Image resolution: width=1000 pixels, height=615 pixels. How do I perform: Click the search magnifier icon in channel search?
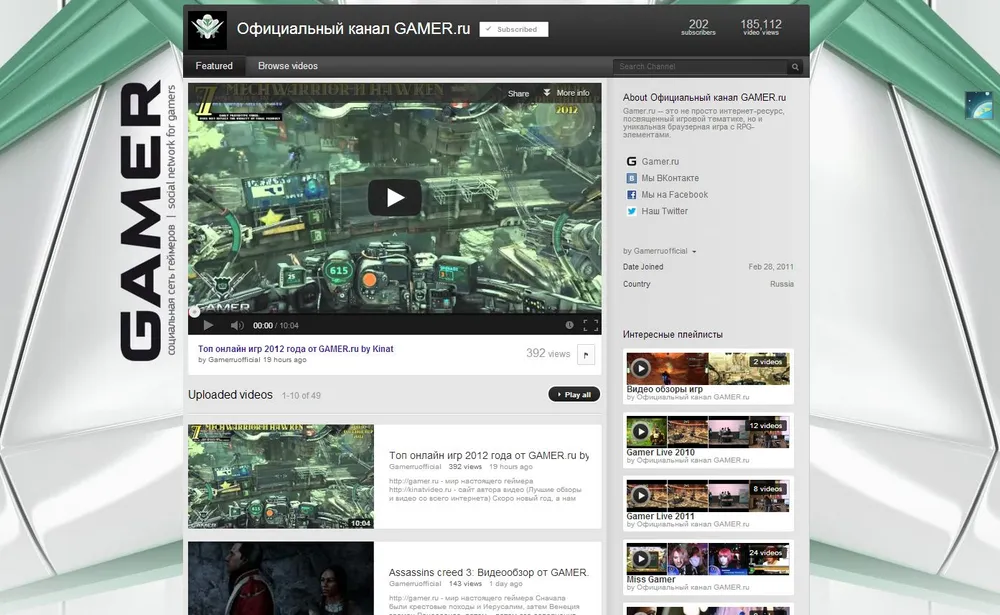coord(795,66)
